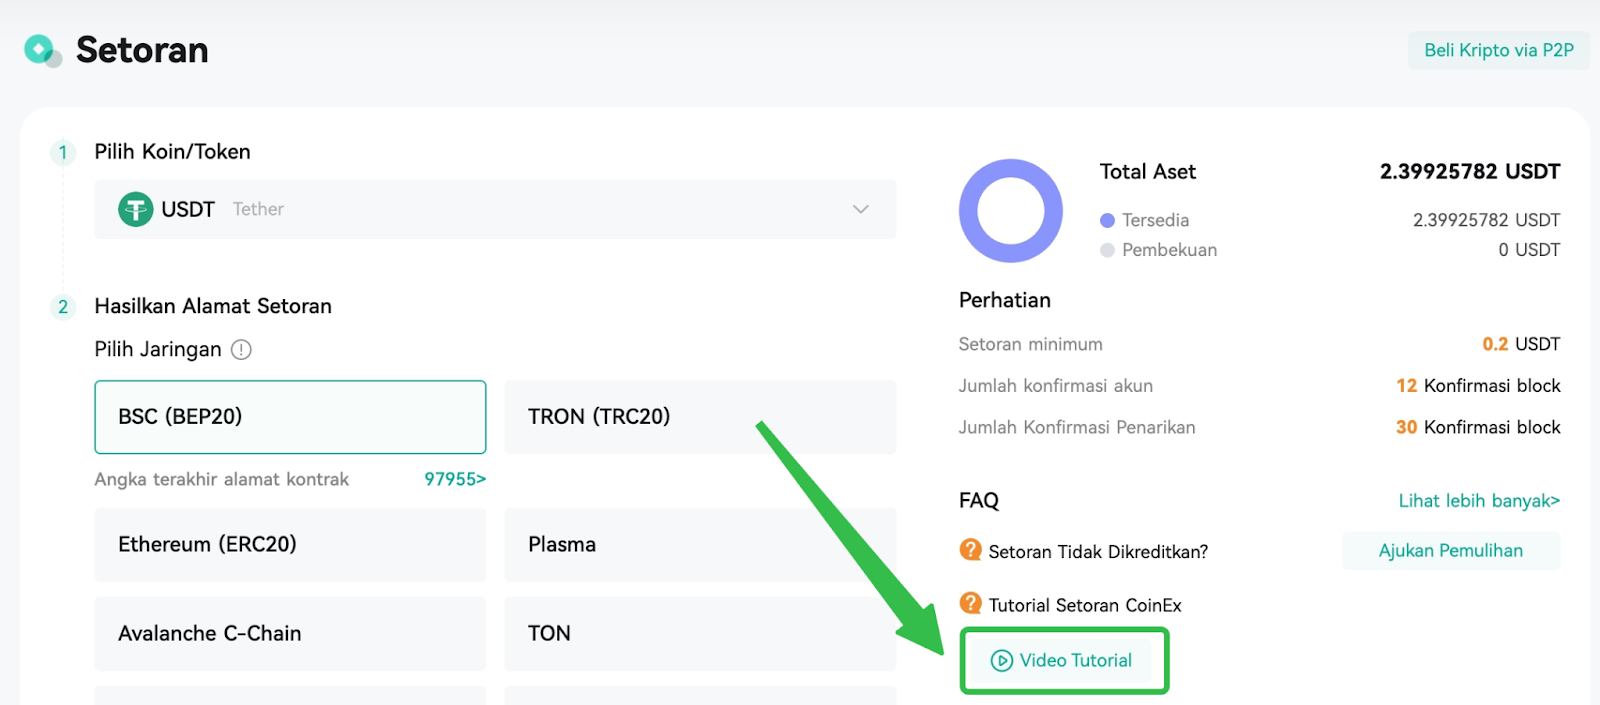Click the question icon beside Setoran Tidak Dikreditkan
The image size is (1600, 705).
(970, 550)
